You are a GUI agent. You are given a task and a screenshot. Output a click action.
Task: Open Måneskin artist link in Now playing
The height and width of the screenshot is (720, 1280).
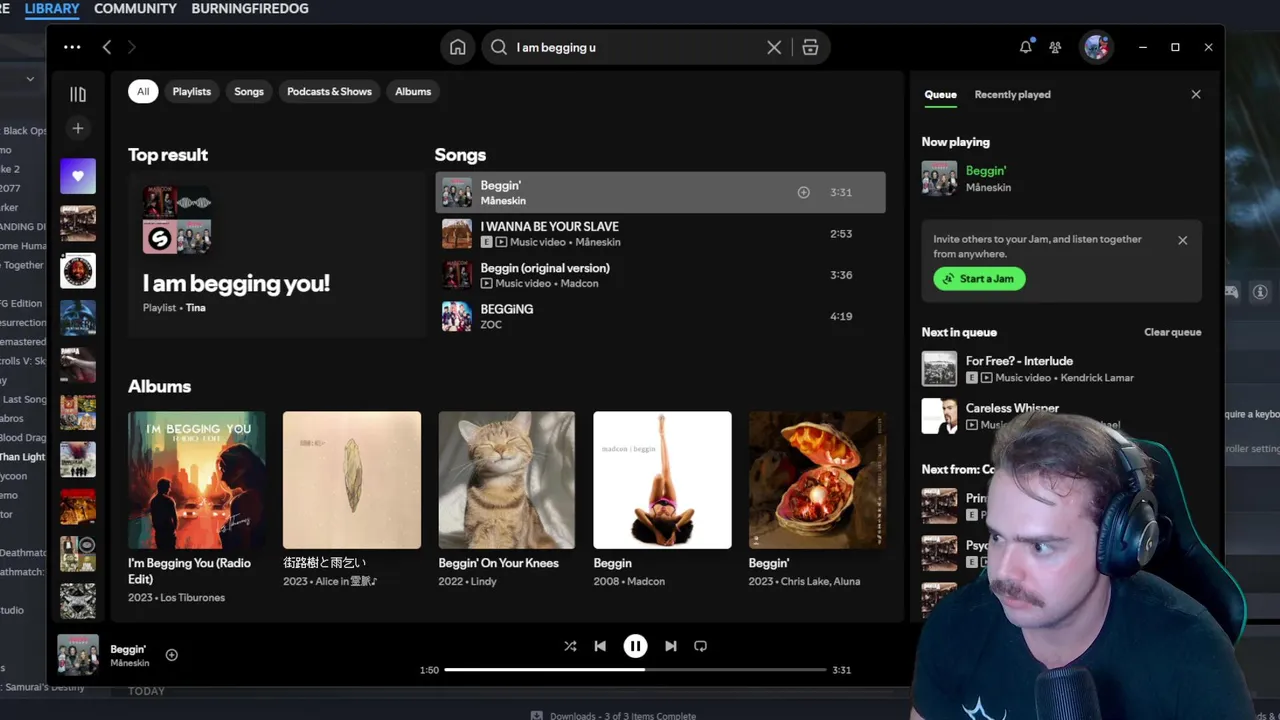(988, 187)
